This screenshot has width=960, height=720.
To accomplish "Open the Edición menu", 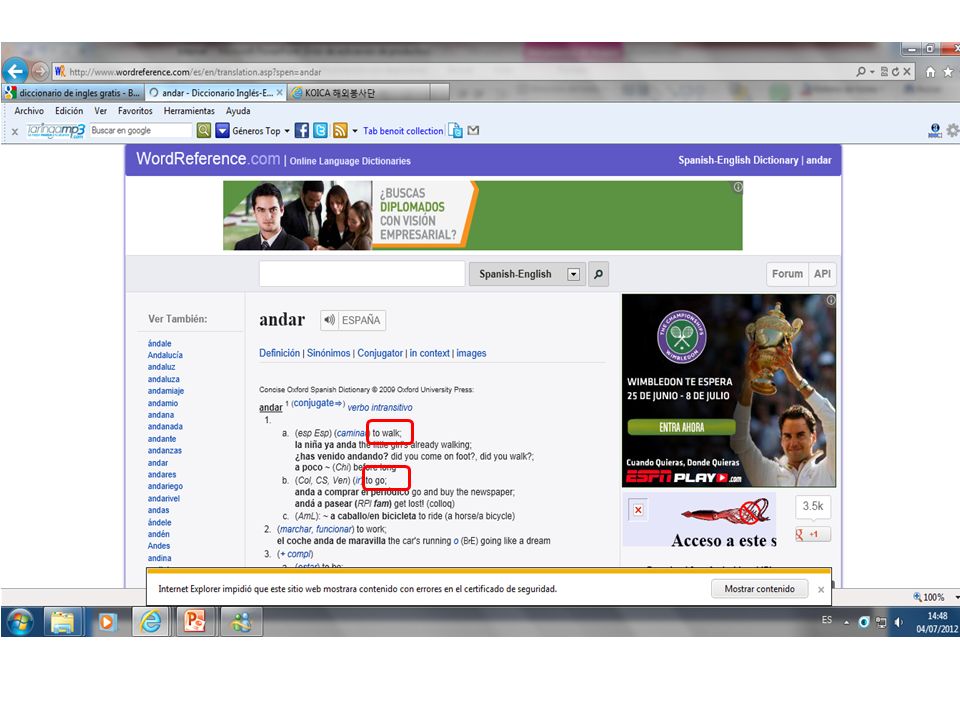I will click(69, 111).
